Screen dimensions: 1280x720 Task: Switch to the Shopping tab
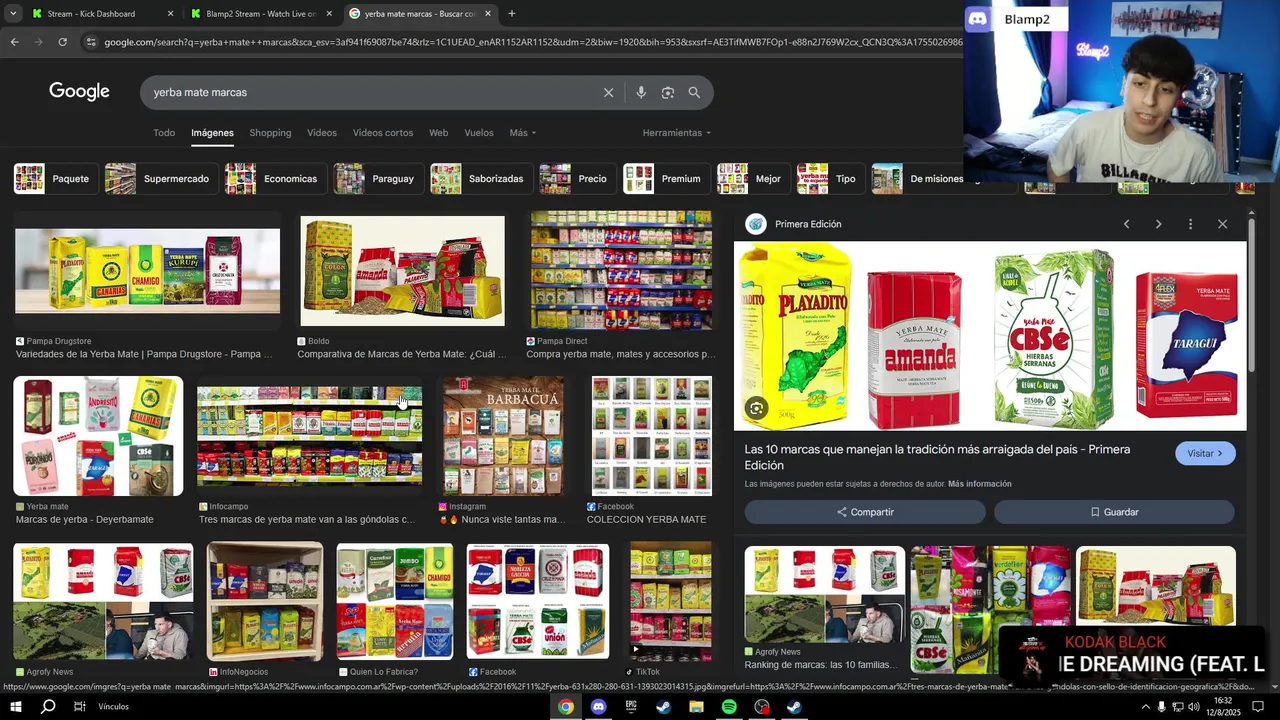click(x=270, y=133)
